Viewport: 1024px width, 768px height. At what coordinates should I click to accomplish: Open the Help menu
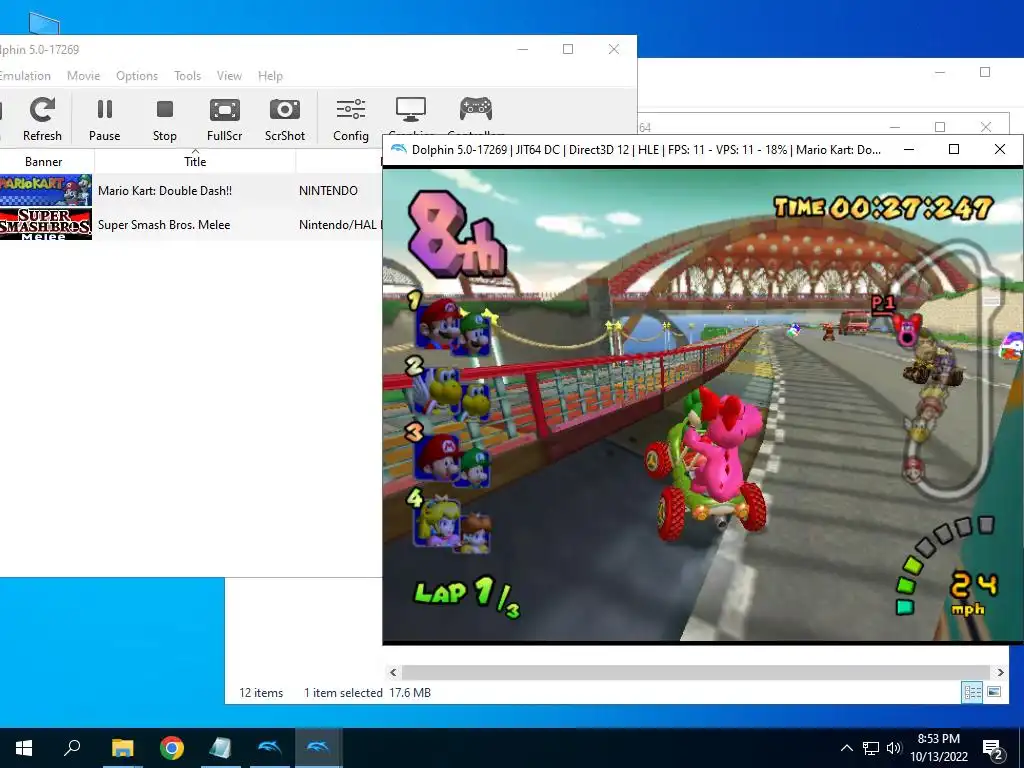click(270, 76)
